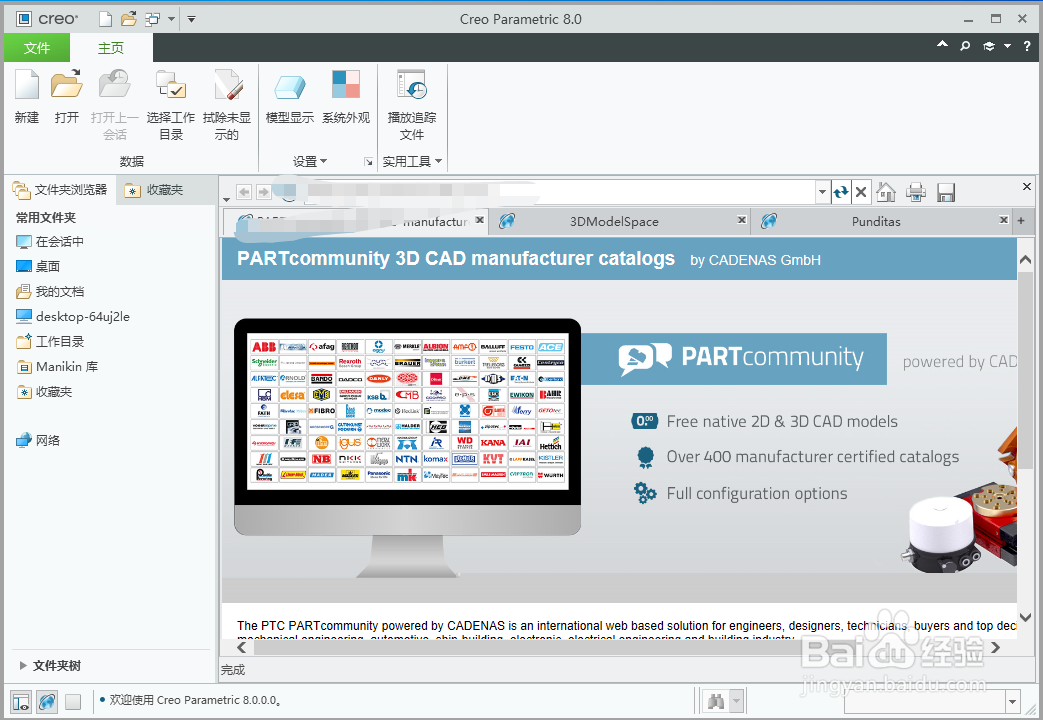Click vertical scrollbar down arrow of page

[x=1025, y=617]
